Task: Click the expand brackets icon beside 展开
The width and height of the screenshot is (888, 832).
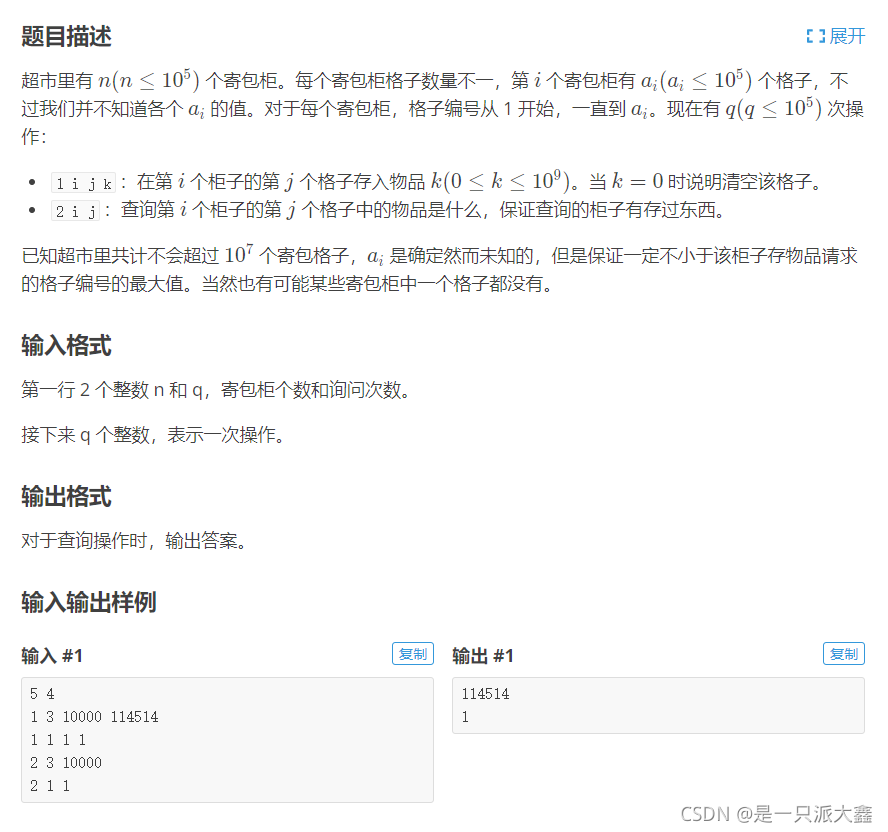Action: click(x=816, y=37)
